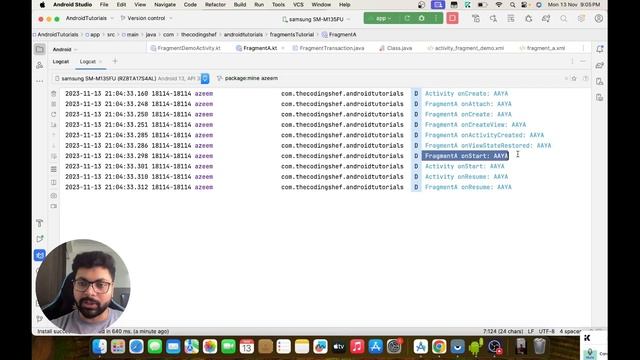Hide the Logcat panel with minimize dash
Image resolution: width=640 pixels, height=360 pixels.
pos(583,61)
